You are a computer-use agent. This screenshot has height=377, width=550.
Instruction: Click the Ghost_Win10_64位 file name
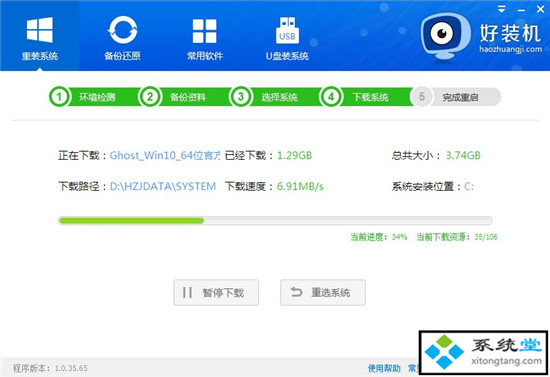(165, 155)
